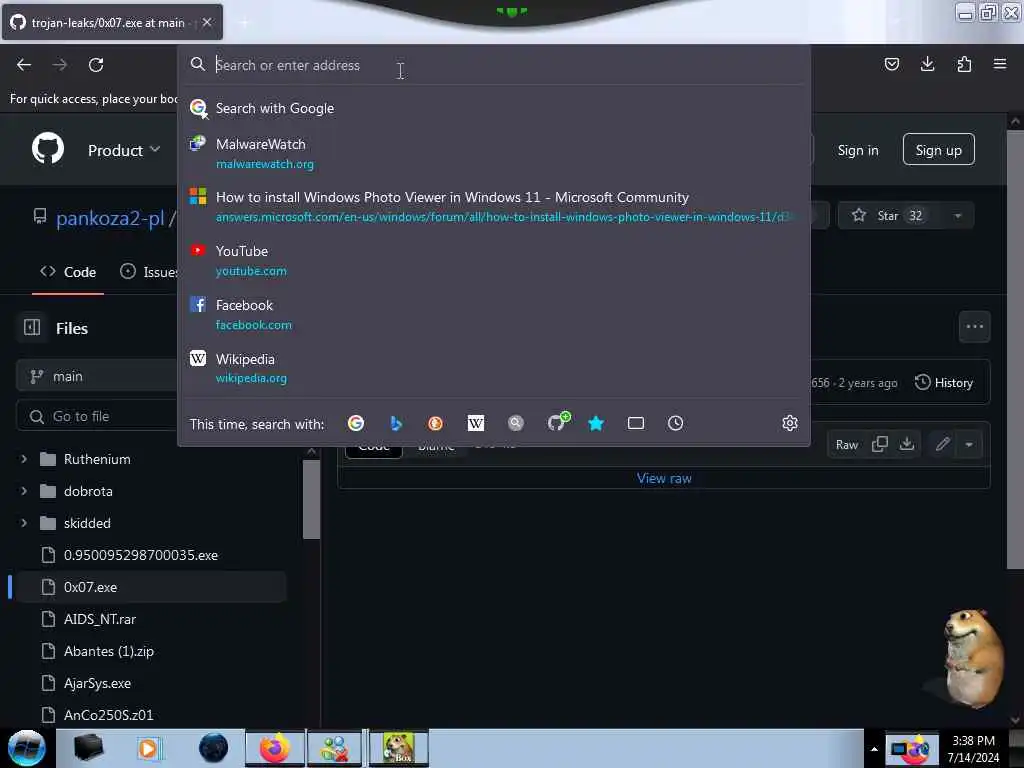
Task: Click the GitHub octocat logo
Action: coord(48,149)
